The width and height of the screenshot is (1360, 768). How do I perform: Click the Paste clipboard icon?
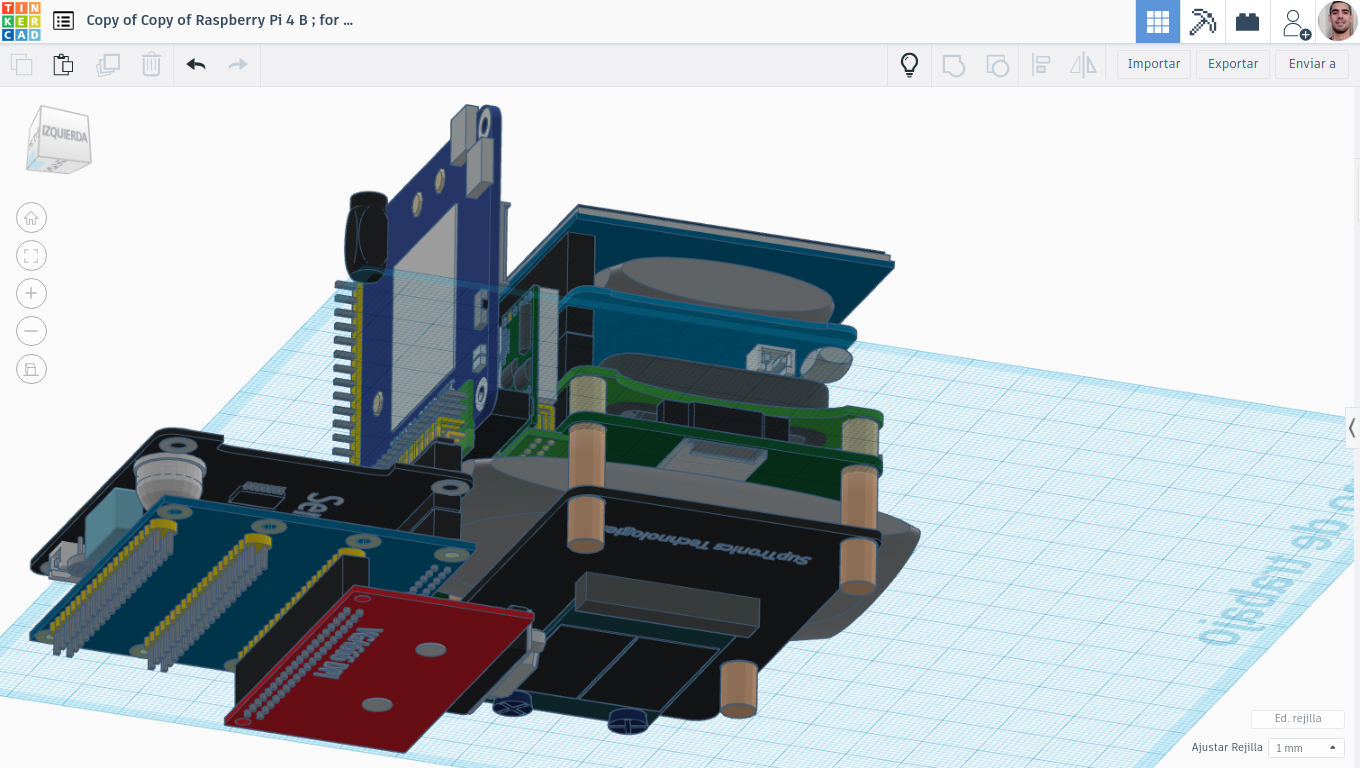[x=63, y=65]
